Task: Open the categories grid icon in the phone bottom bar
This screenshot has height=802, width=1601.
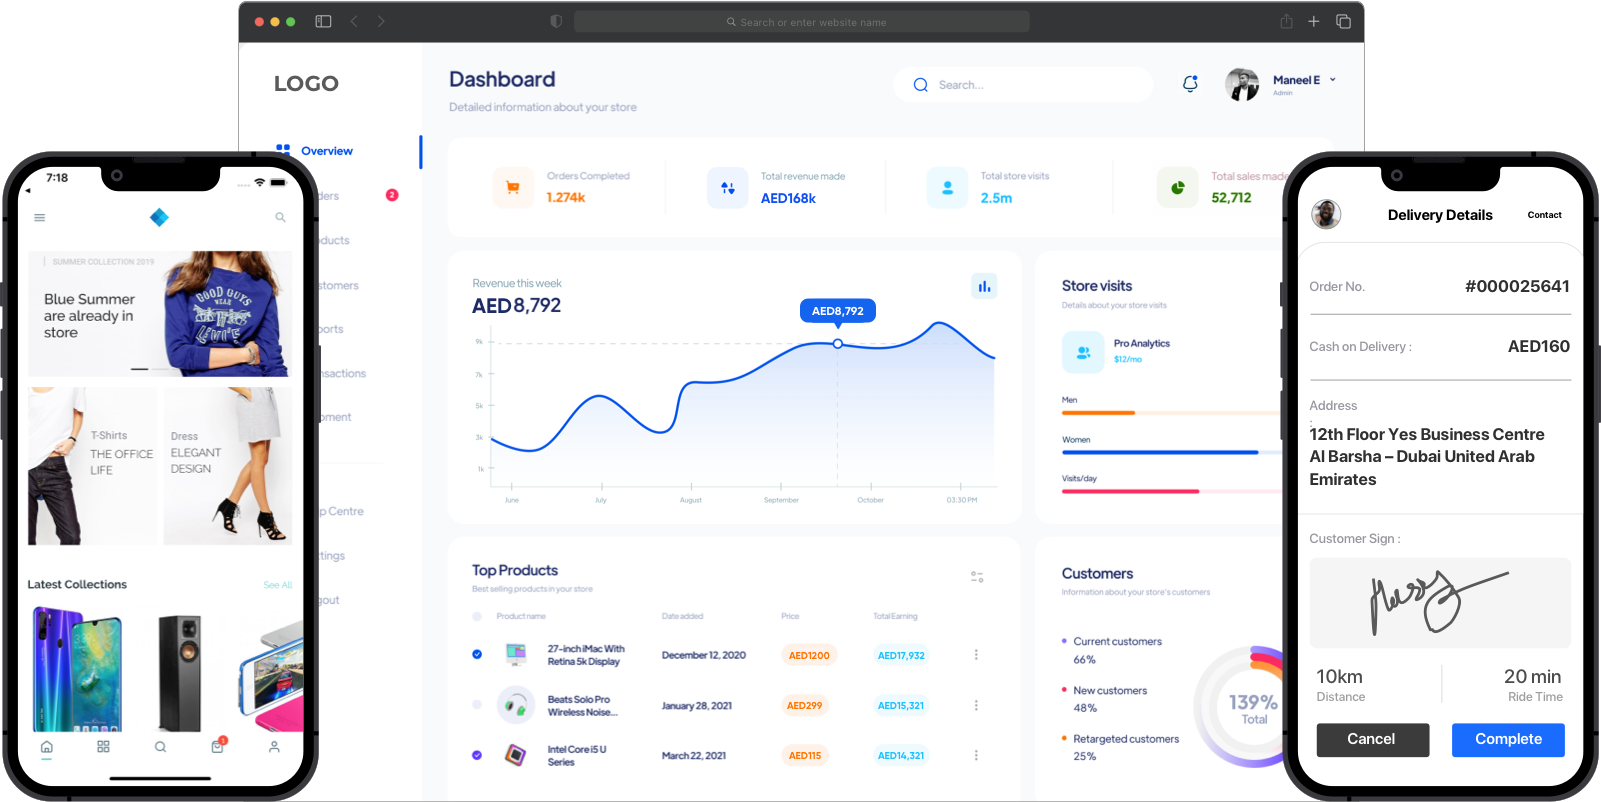Action: [103, 747]
